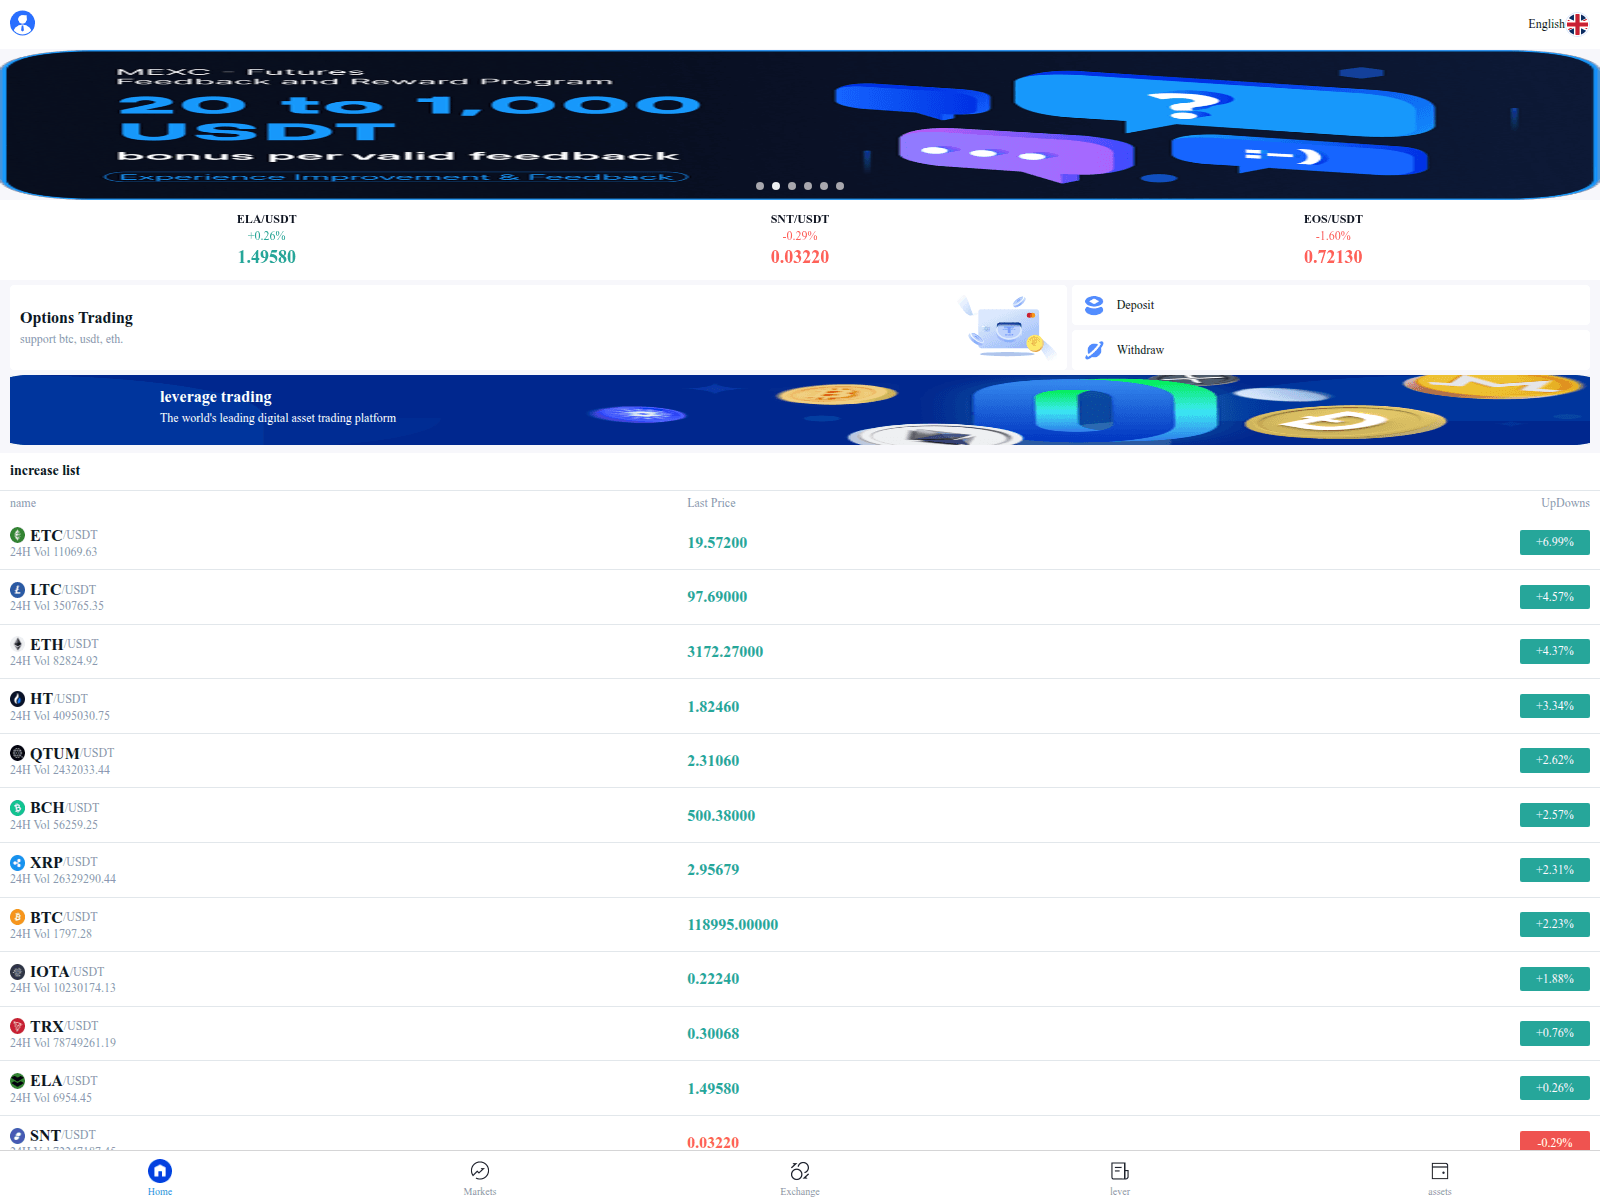
Task: Open the leverage trading banner
Action: 800,410
